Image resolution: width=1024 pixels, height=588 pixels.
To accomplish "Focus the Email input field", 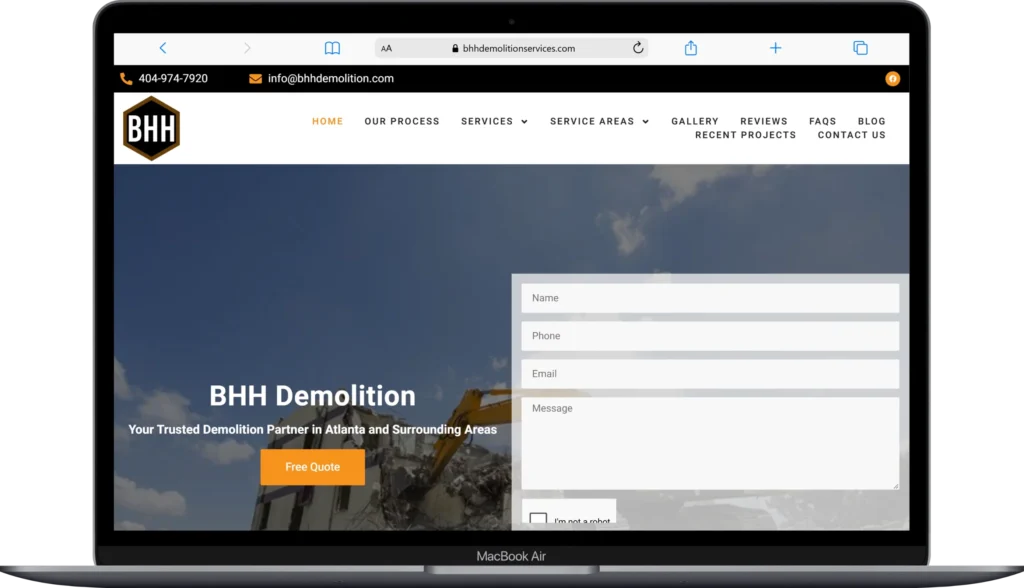I will click(710, 374).
